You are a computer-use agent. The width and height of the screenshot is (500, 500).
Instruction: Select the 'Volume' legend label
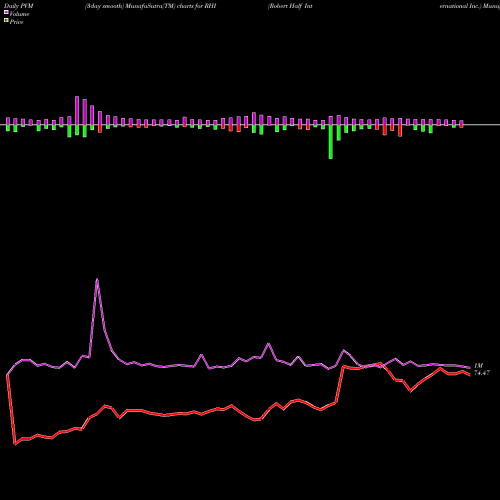(x=19, y=14)
